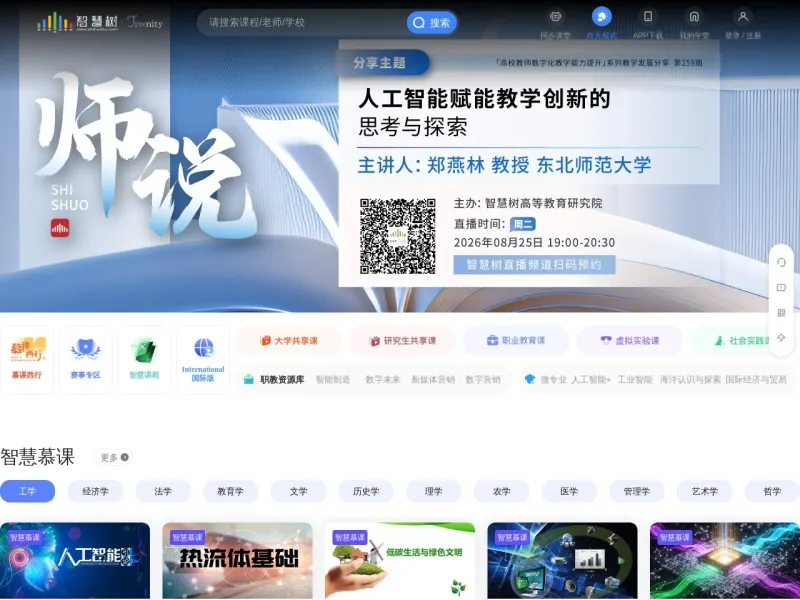800x600 pixels.
Task: Open 大学共享课 category
Action: (x=289, y=341)
